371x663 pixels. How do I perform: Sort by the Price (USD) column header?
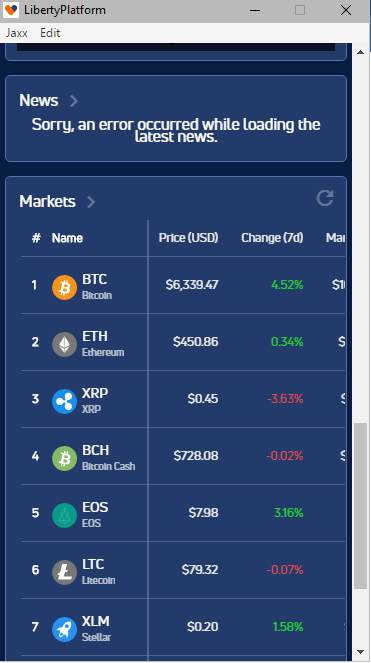point(188,238)
